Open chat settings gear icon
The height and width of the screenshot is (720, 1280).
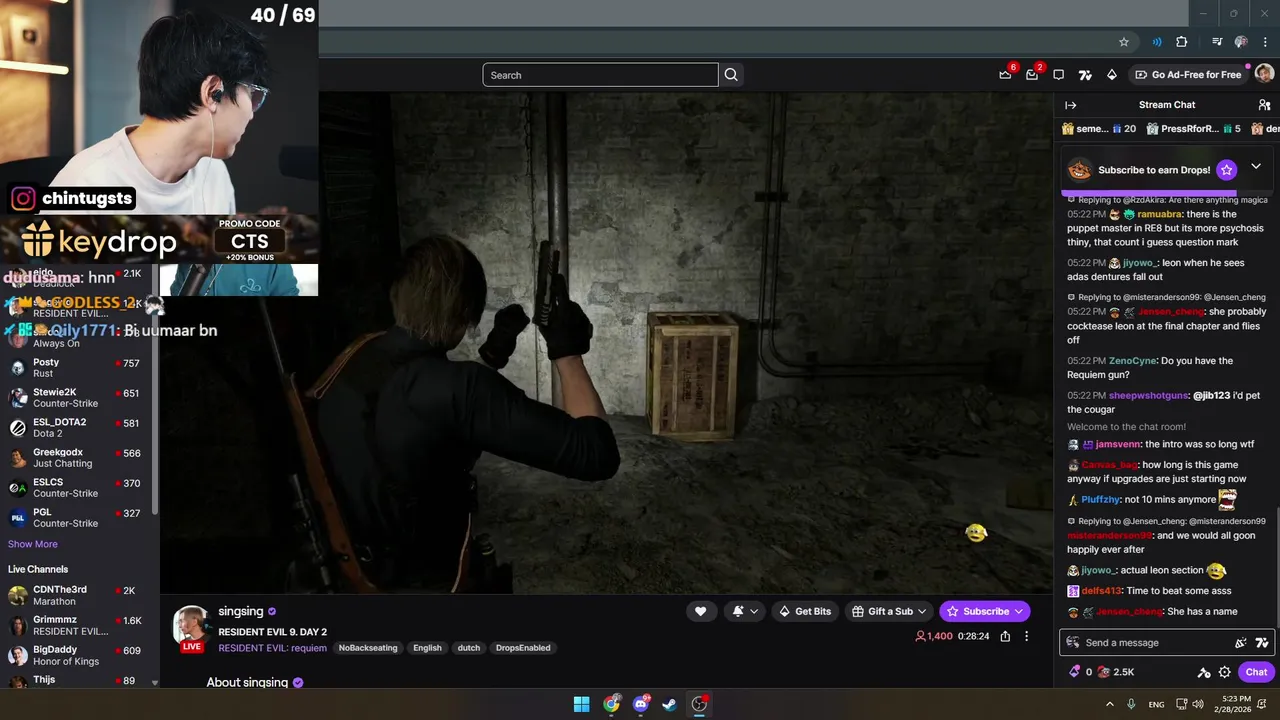[x=1224, y=672]
